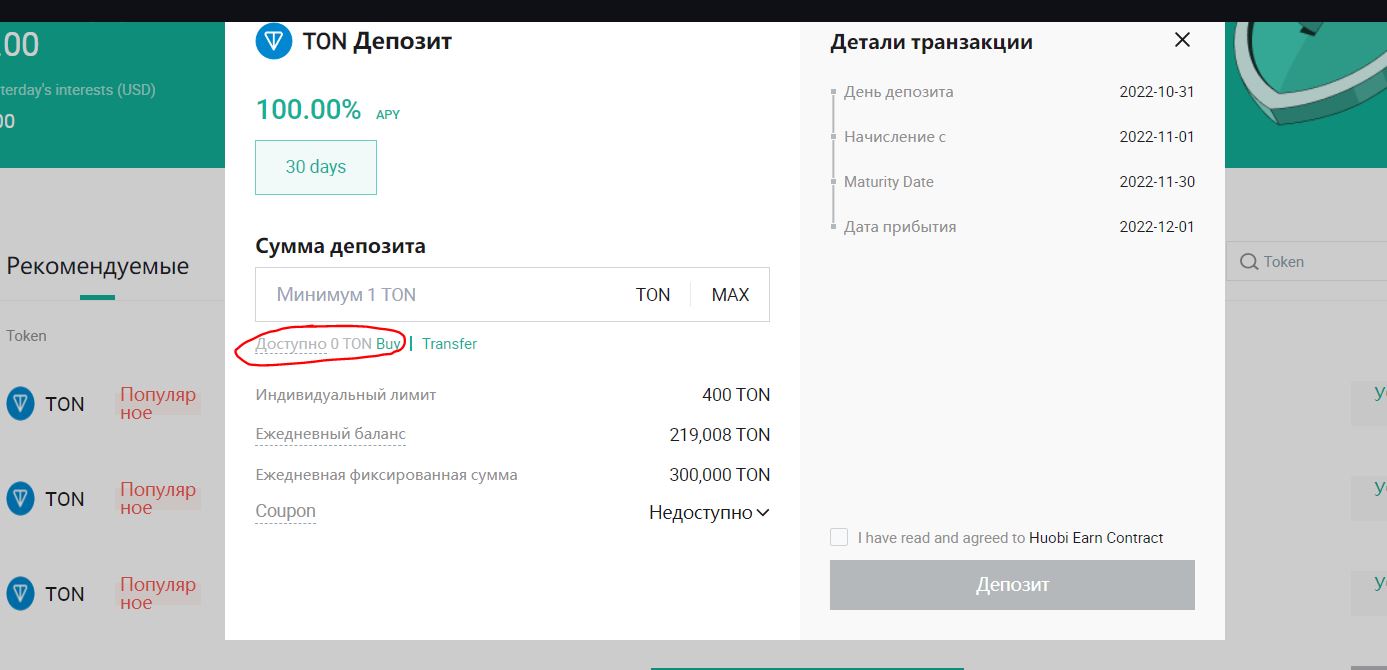Click the 100.00% APY value

308,110
